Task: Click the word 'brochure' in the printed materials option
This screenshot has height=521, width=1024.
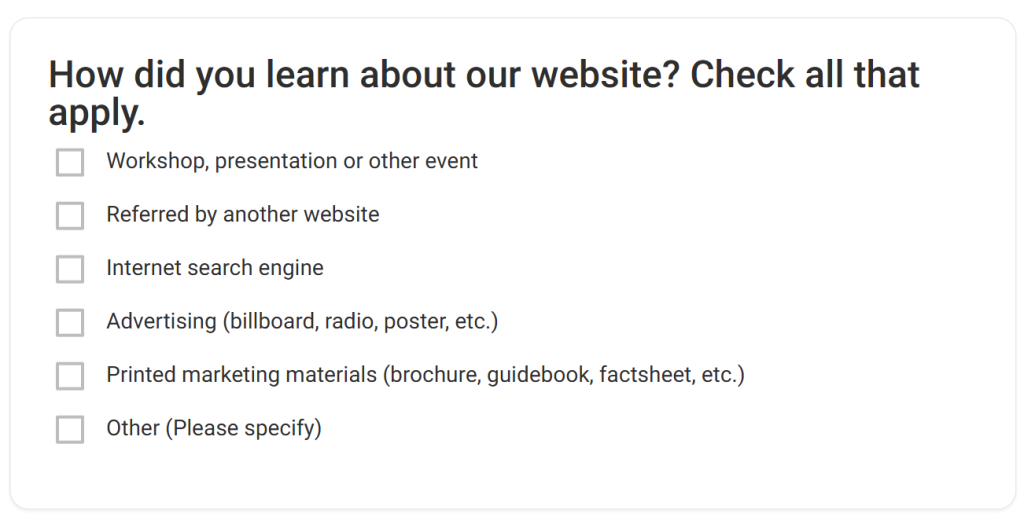Action: coord(433,375)
